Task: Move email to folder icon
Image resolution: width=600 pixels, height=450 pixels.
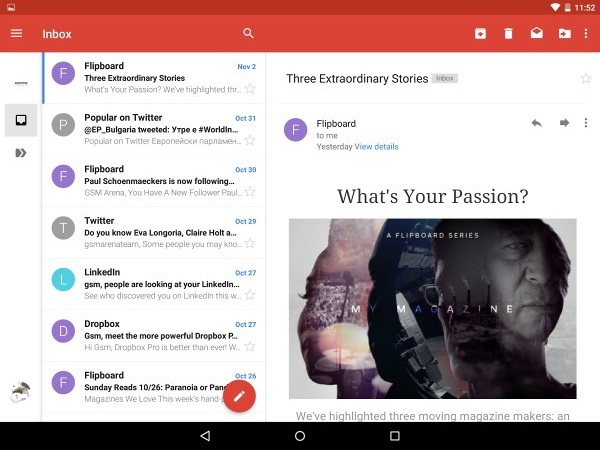Action: click(565, 34)
